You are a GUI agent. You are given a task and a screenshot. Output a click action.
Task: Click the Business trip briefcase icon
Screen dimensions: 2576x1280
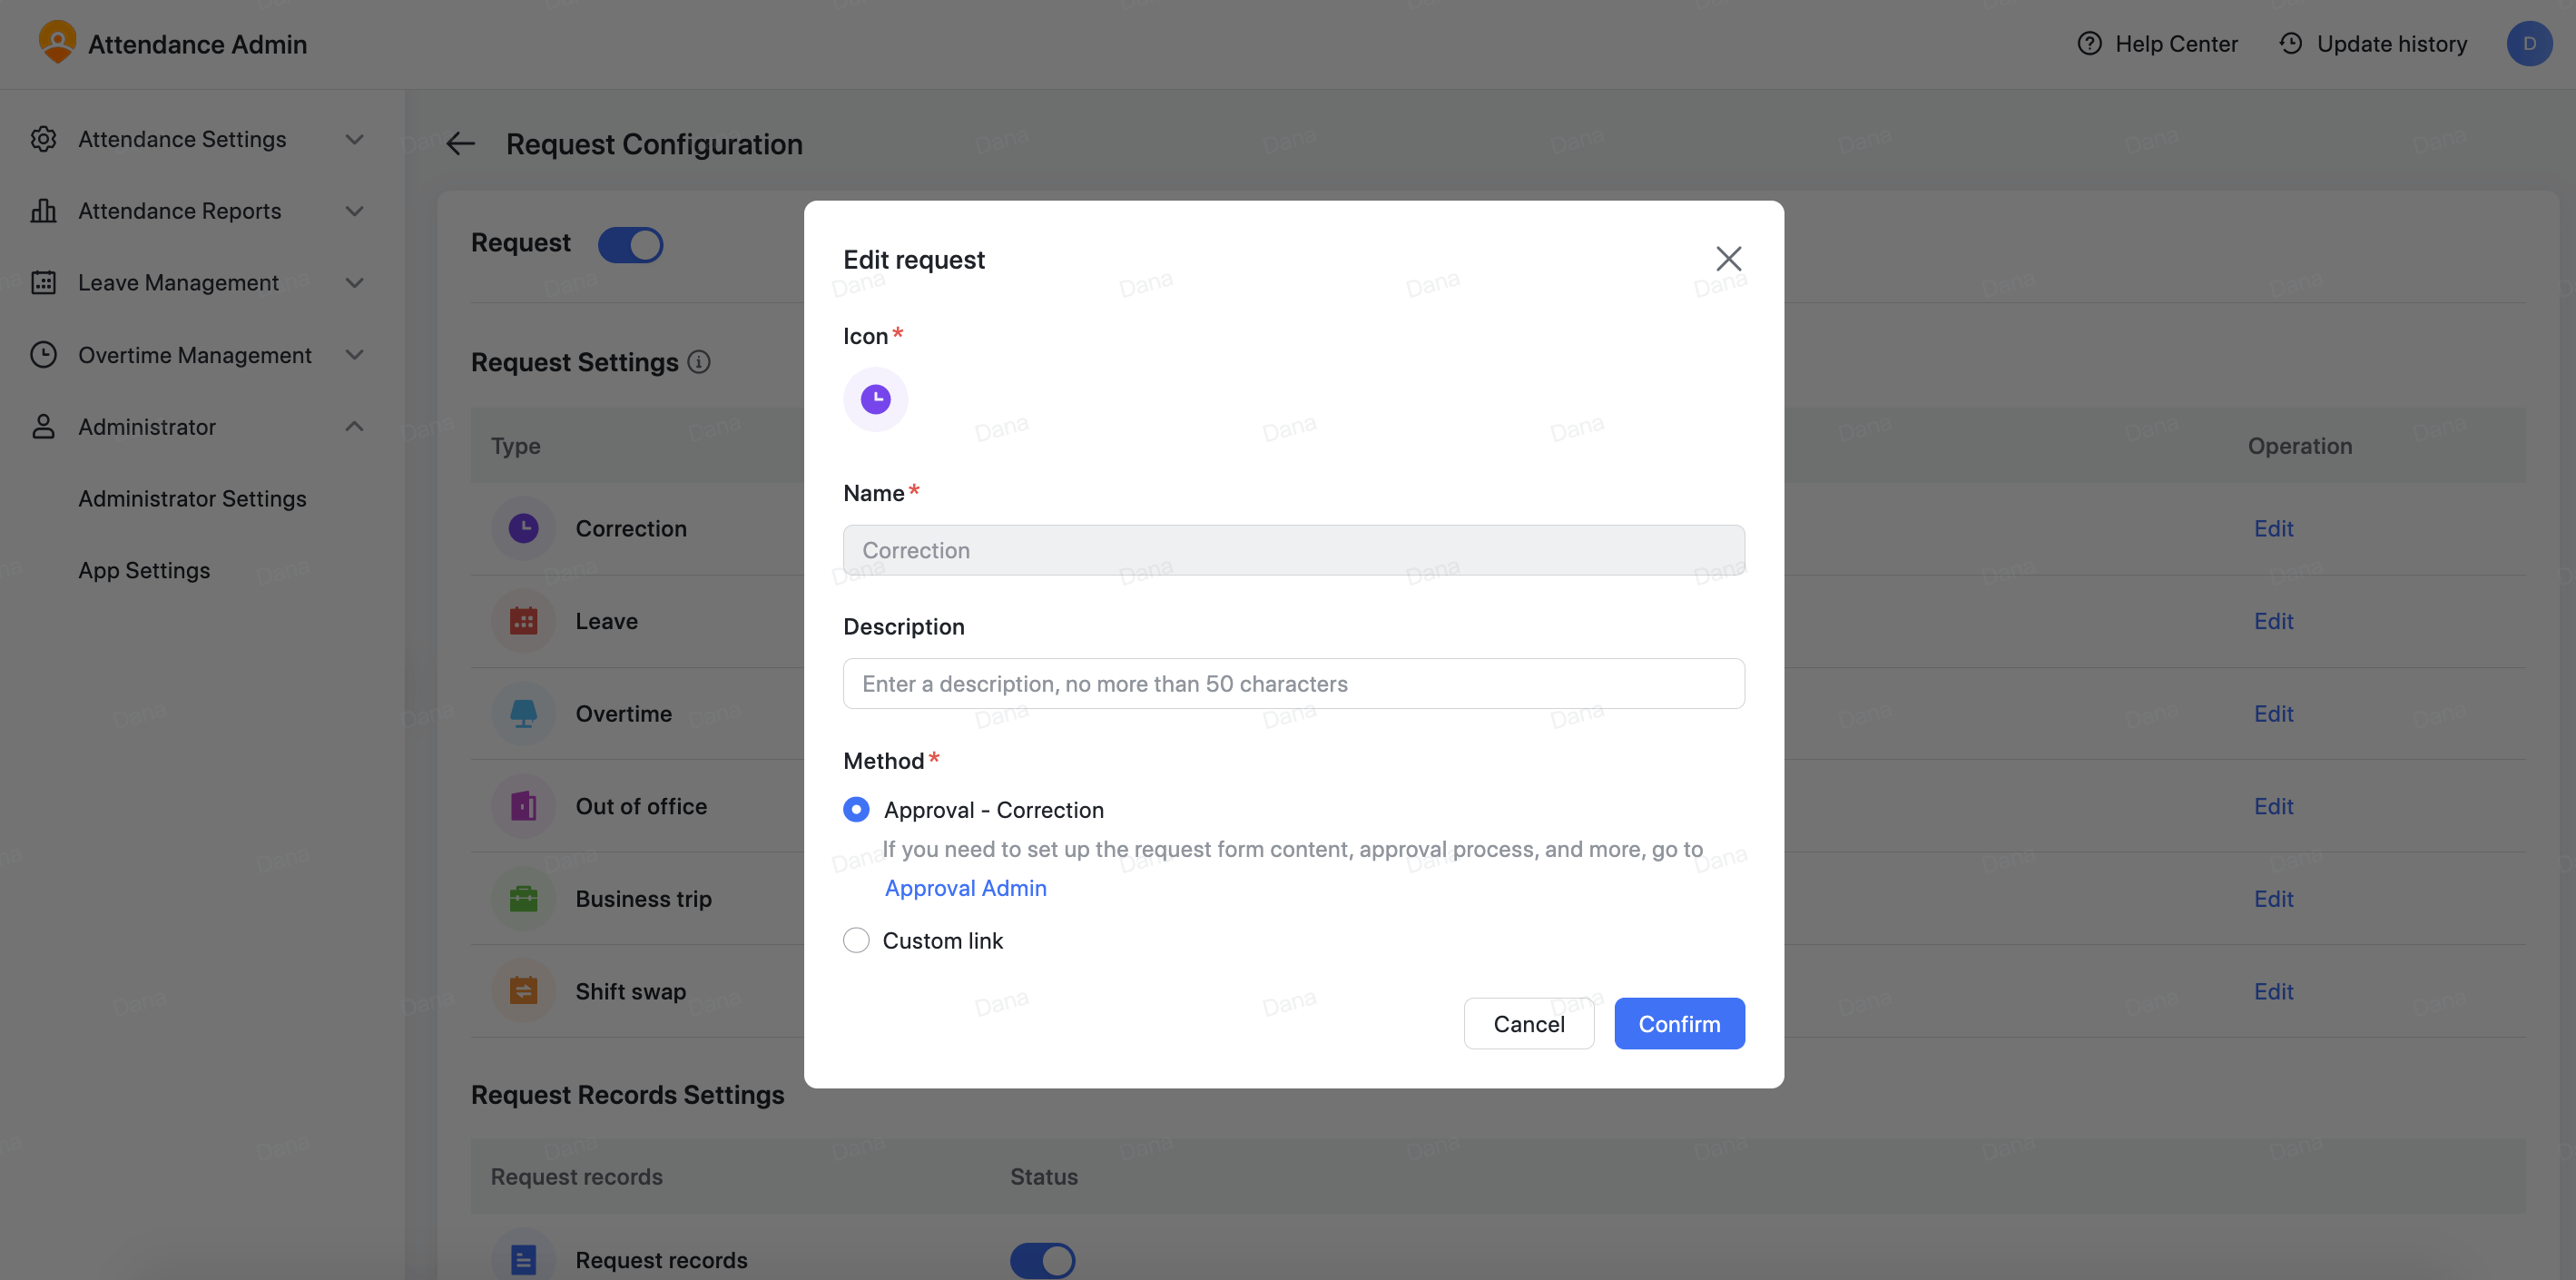click(x=522, y=898)
